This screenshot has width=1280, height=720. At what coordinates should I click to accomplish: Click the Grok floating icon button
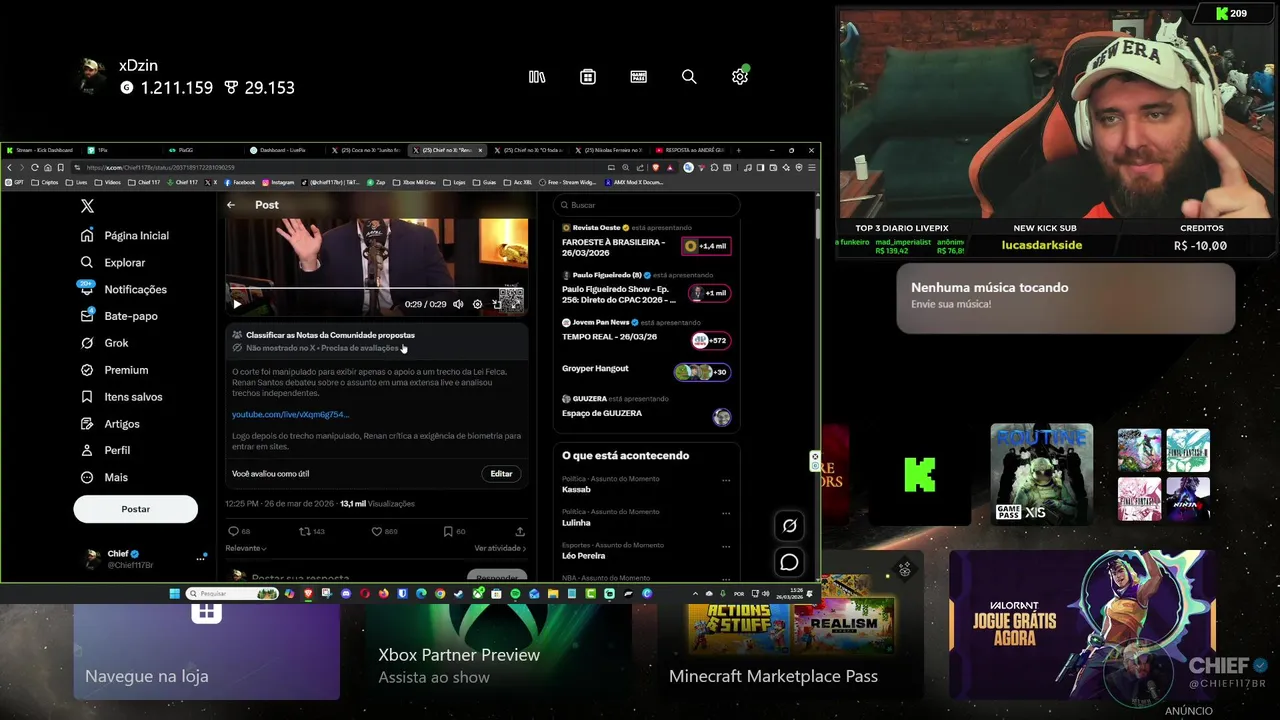(789, 526)
